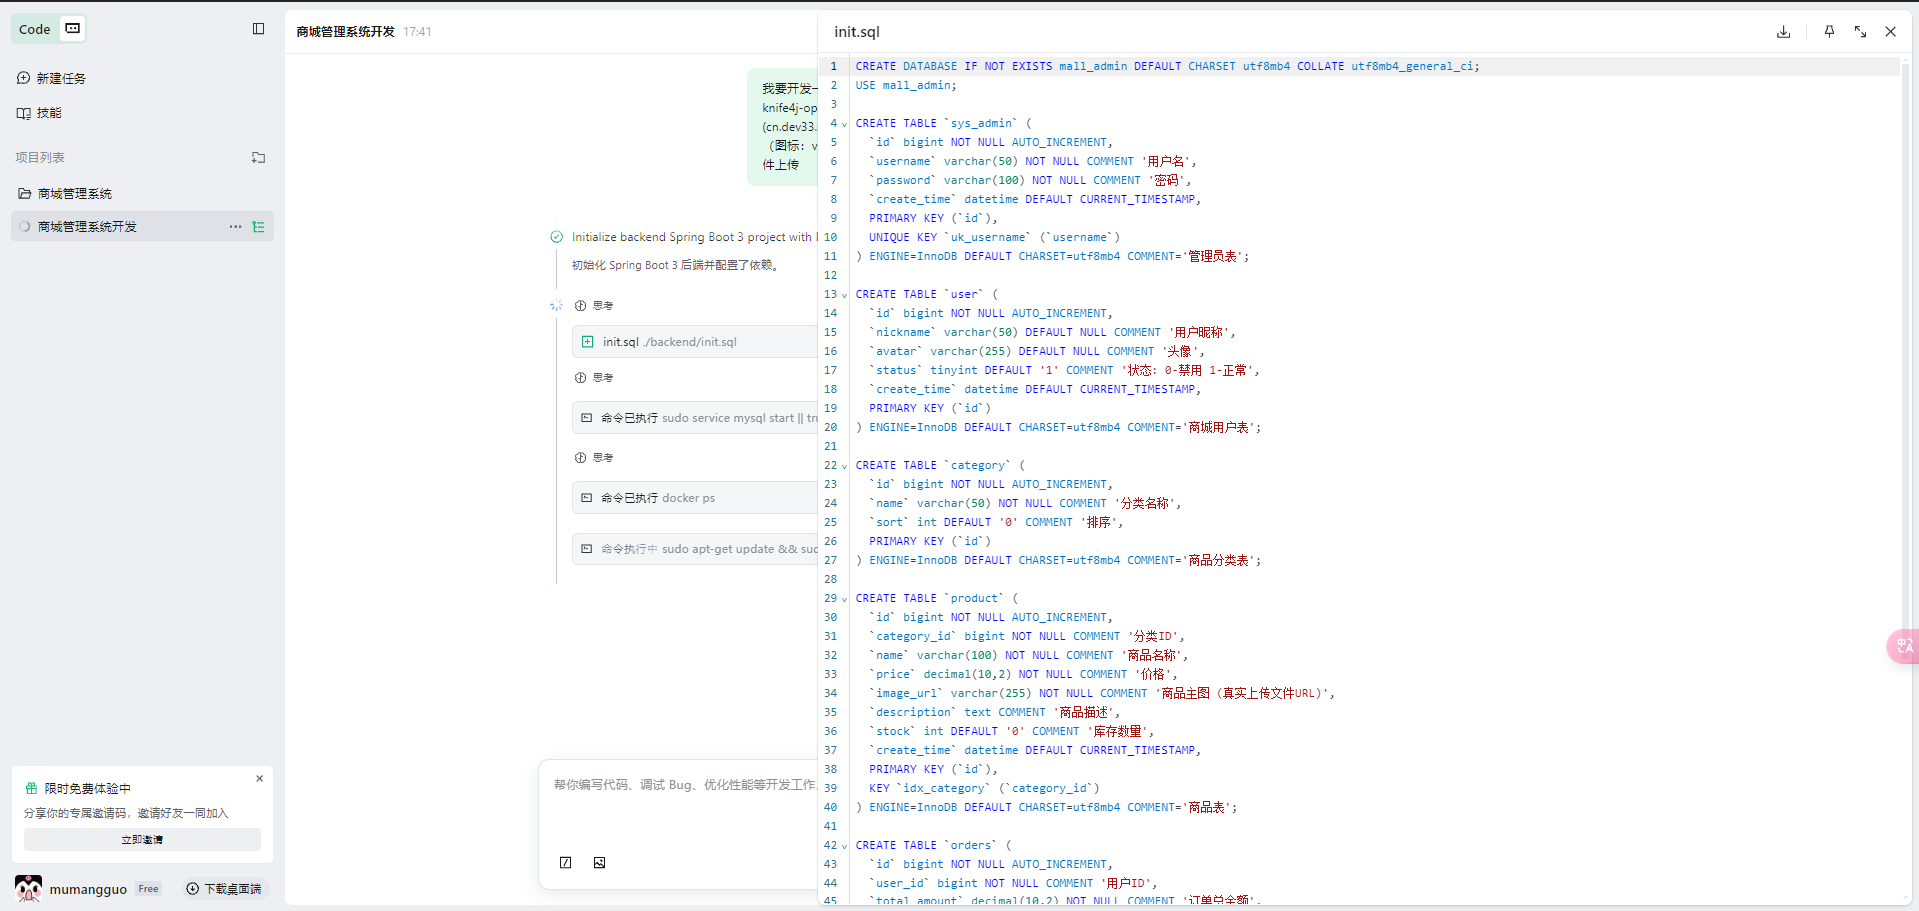
Task: Open more options for 商城管理系统开发
Action: (x=235, y=227)
